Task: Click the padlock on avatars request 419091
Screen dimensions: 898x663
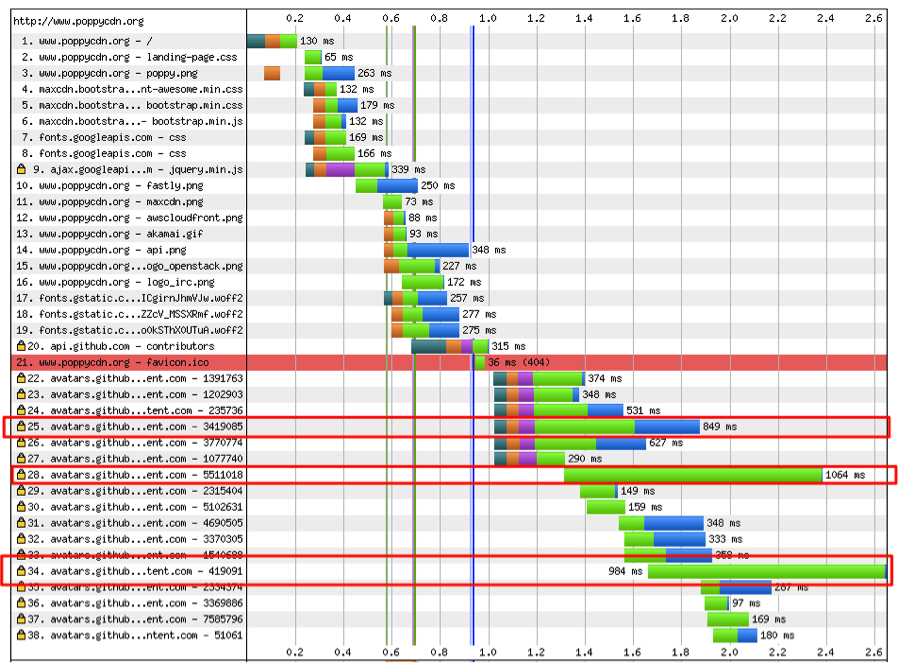Action: point(21,571)
